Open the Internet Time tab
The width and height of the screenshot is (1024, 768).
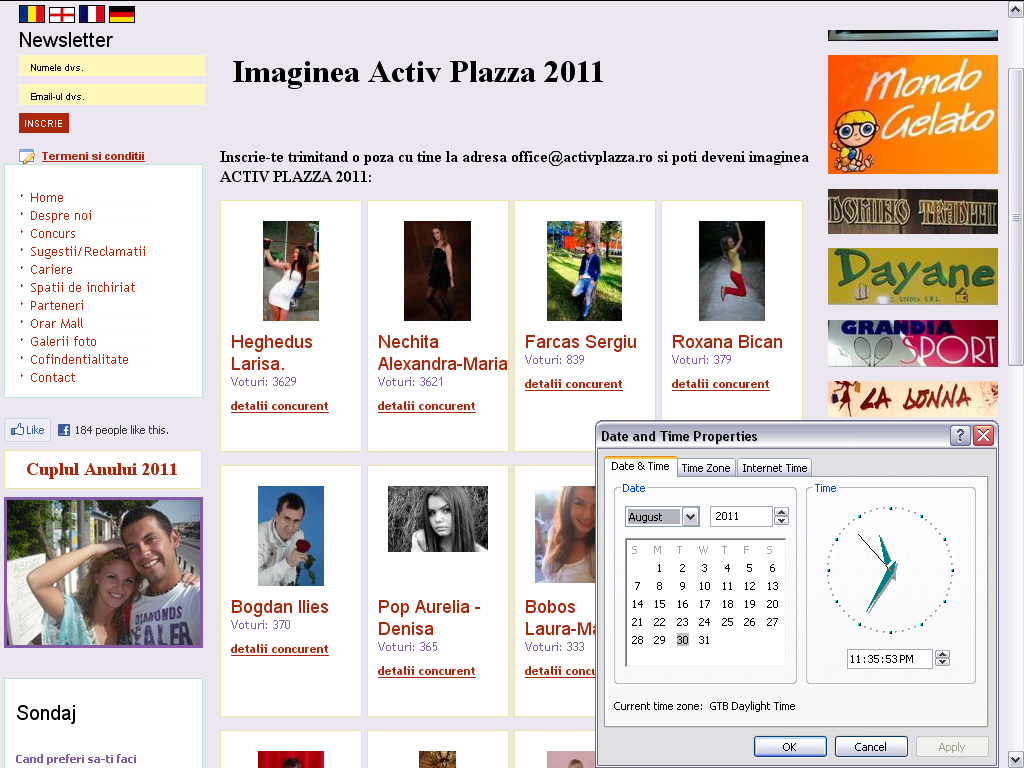773,466
